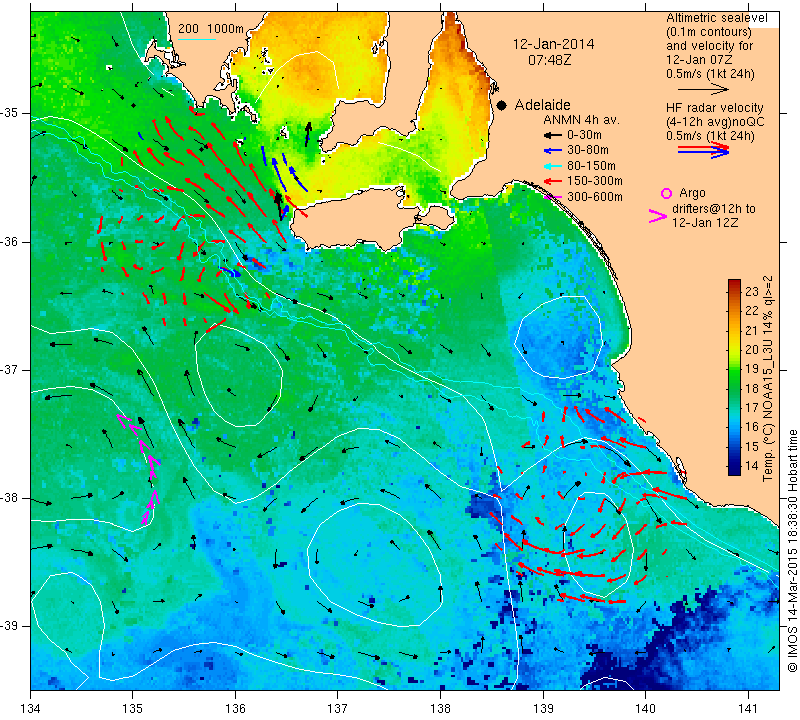Click the '0.5m/s (1kt 24h)' altimetry scale text
Screen dimensions: 800x720
710,74
